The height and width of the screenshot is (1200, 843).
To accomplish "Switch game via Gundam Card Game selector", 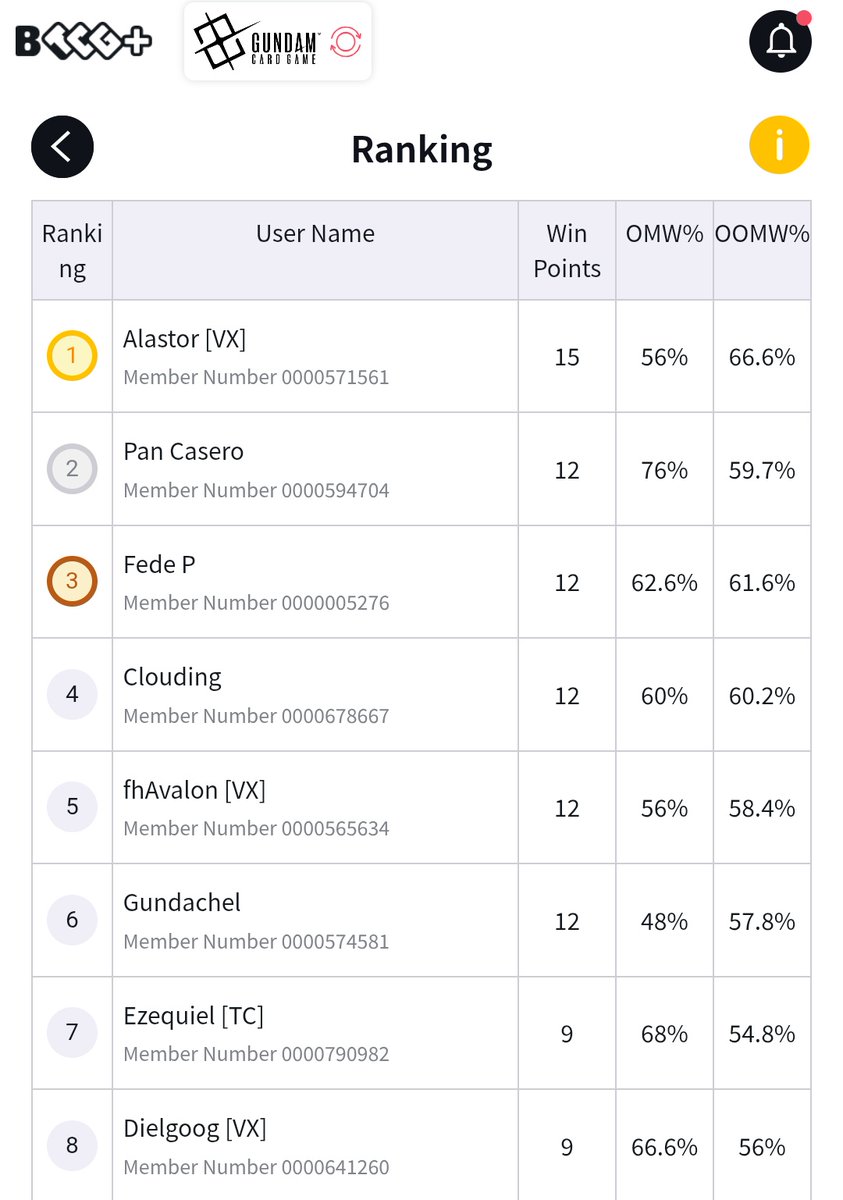I will click(278, 42).
